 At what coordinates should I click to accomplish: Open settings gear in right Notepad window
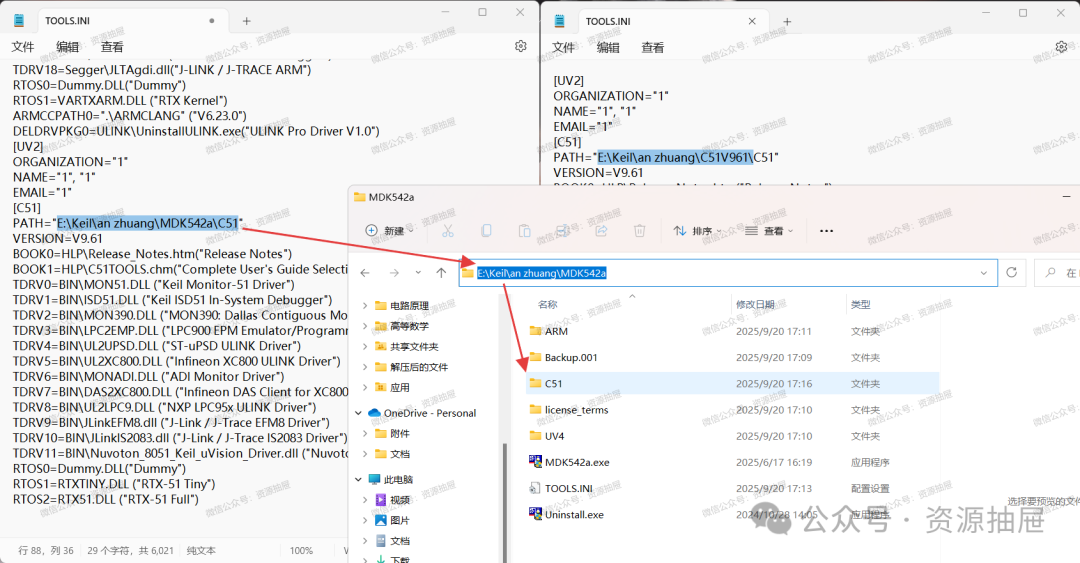(x=1061, y=46)
